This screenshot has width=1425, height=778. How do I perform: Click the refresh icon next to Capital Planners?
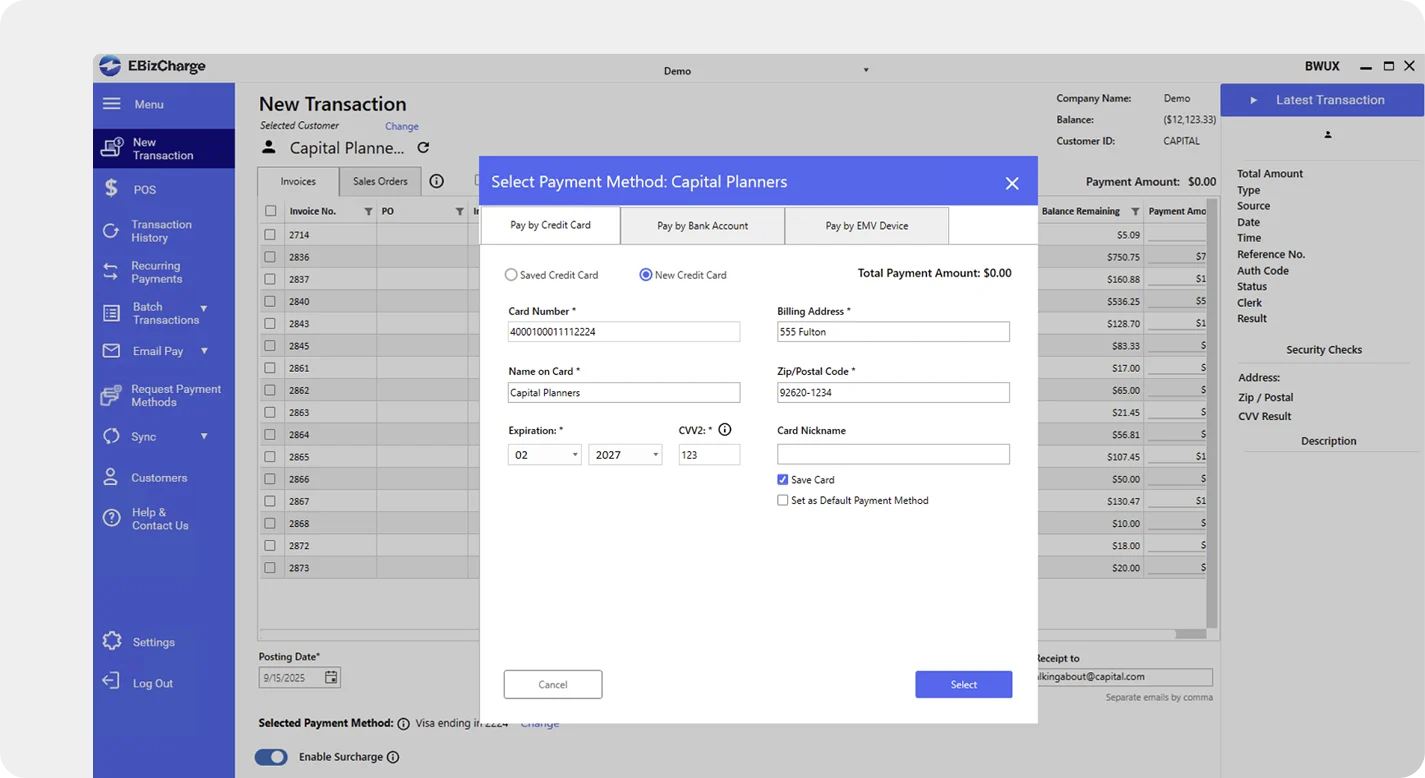click(x=423, y=148)
